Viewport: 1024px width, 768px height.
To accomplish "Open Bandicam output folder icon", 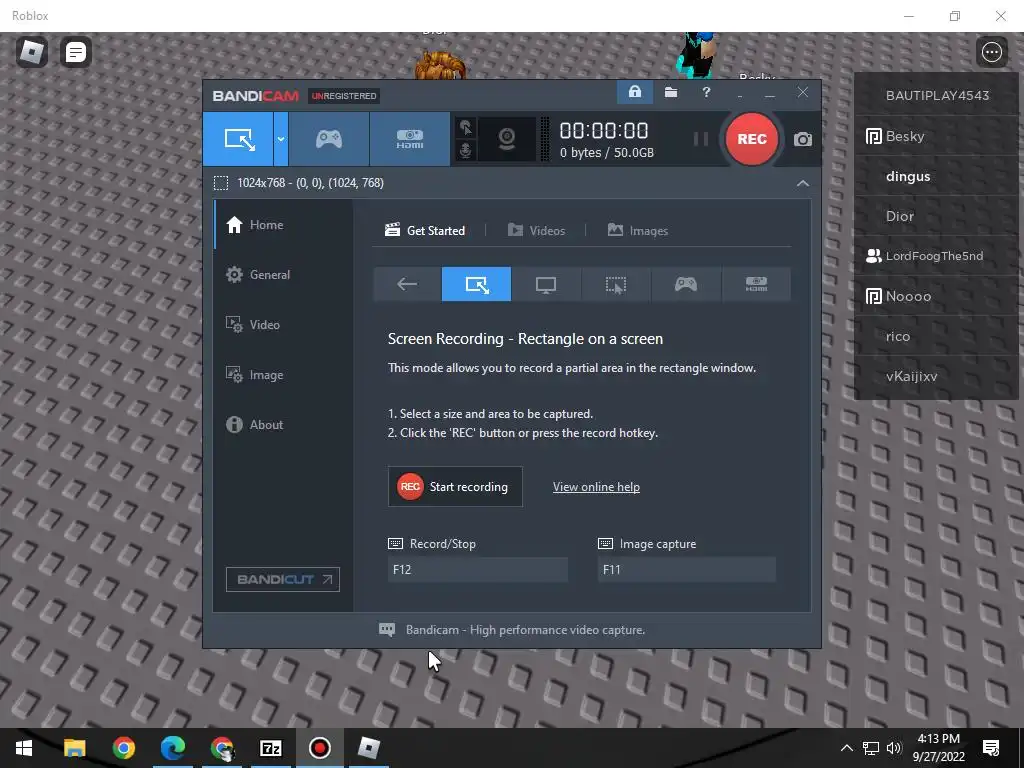I will tap(671, 92).
